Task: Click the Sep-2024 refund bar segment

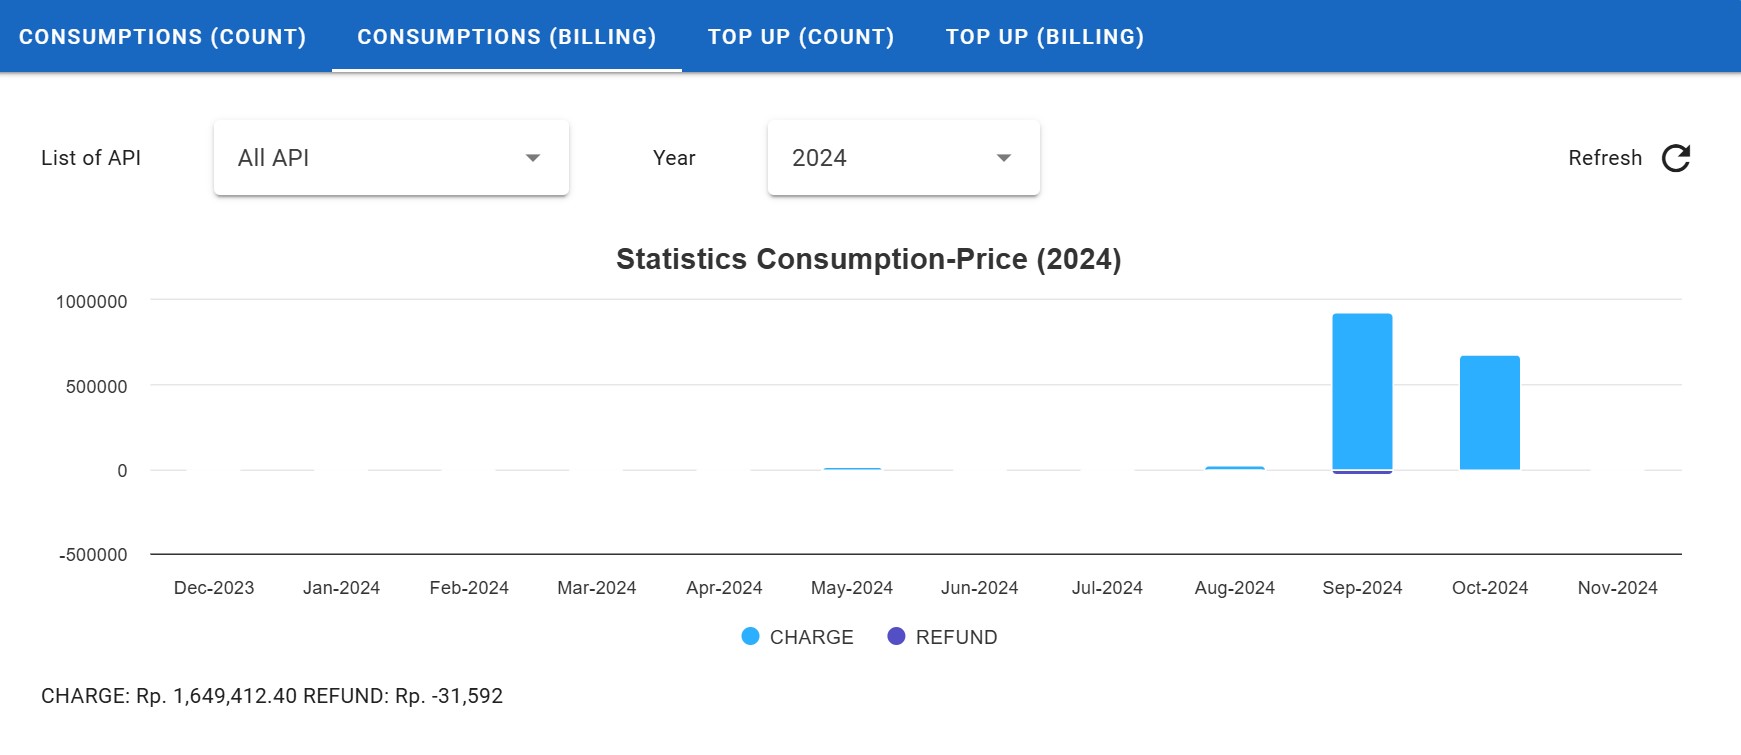Action: [1362, 472]
